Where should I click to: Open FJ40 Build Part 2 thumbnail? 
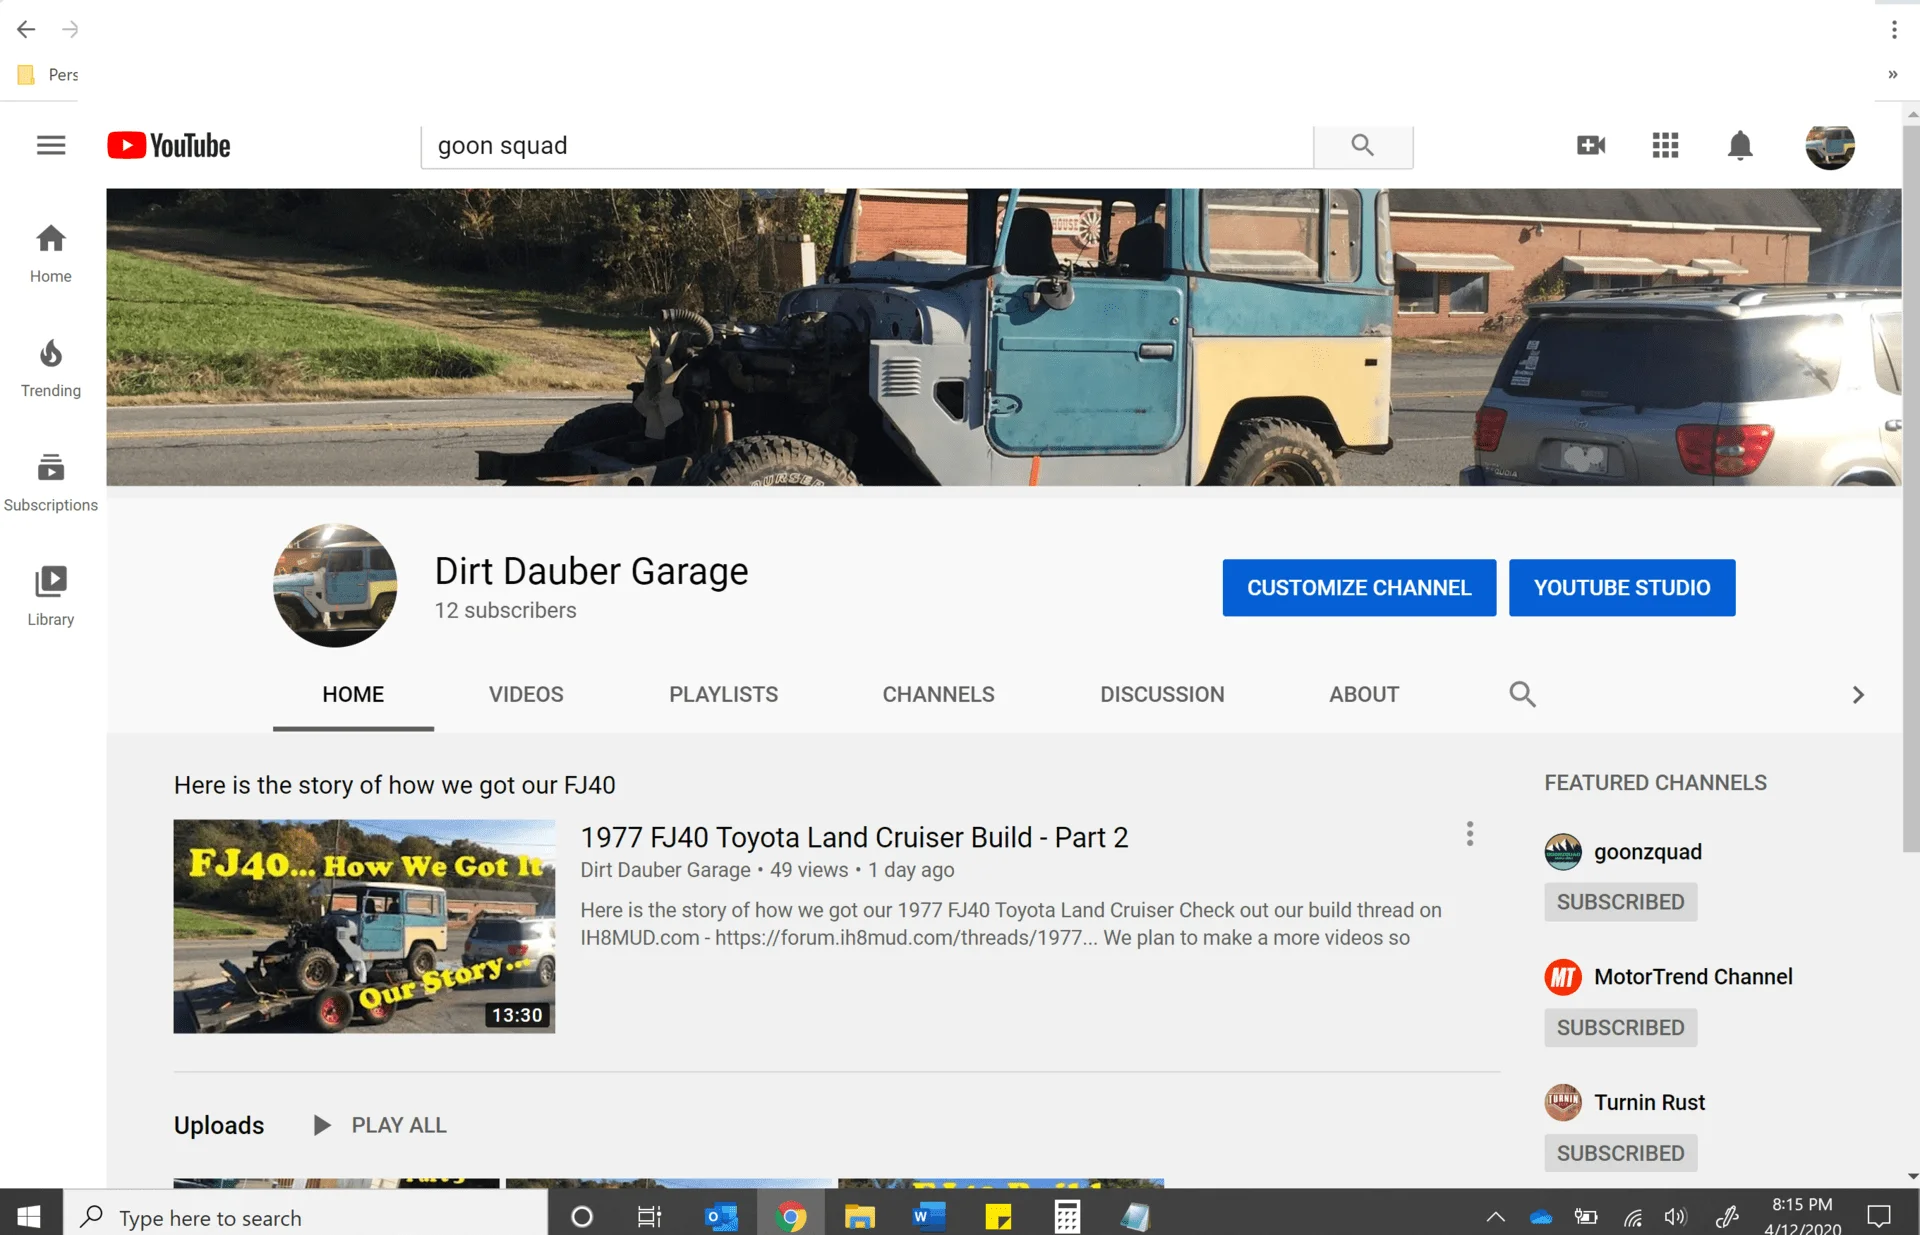364,926
